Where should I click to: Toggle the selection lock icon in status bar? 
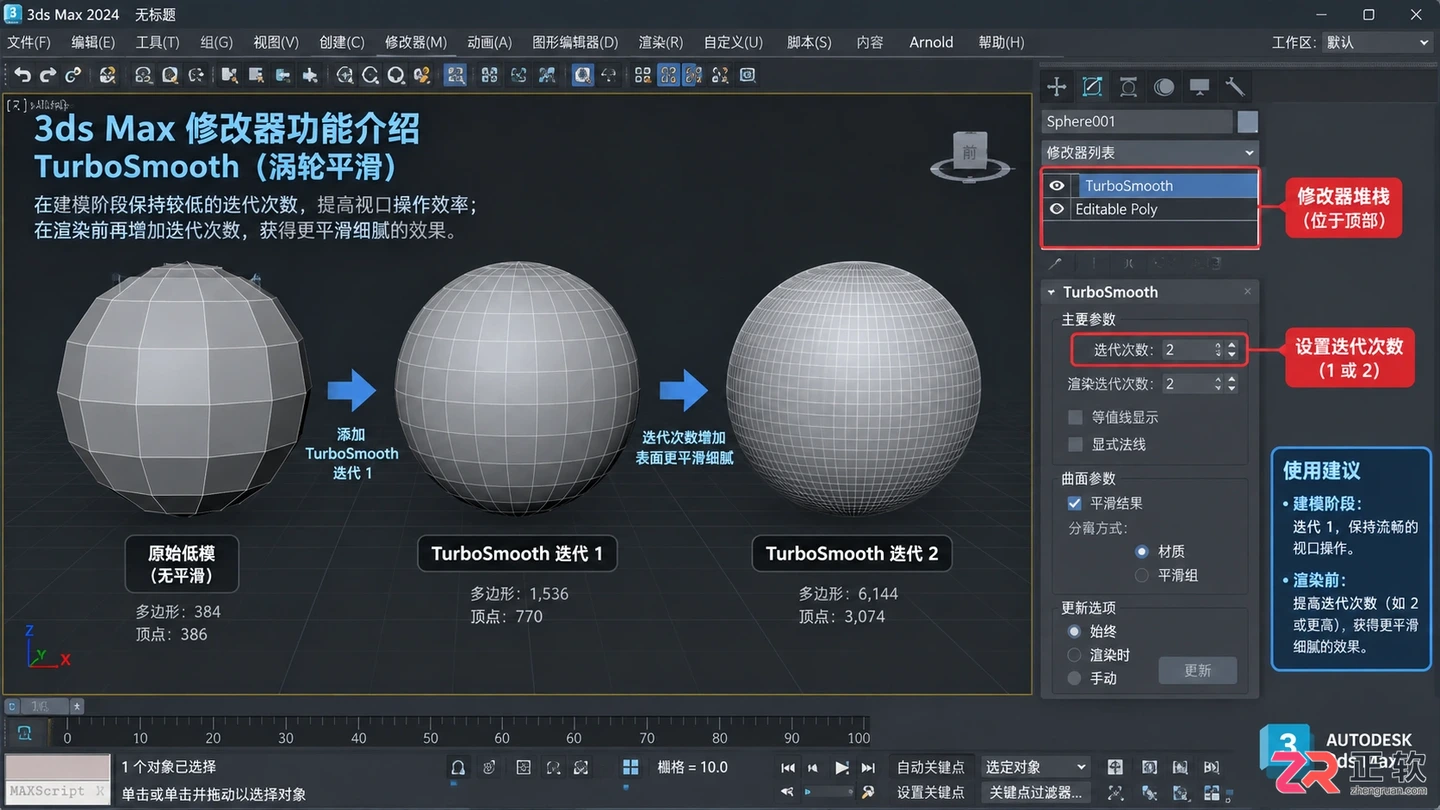point(458,767)
